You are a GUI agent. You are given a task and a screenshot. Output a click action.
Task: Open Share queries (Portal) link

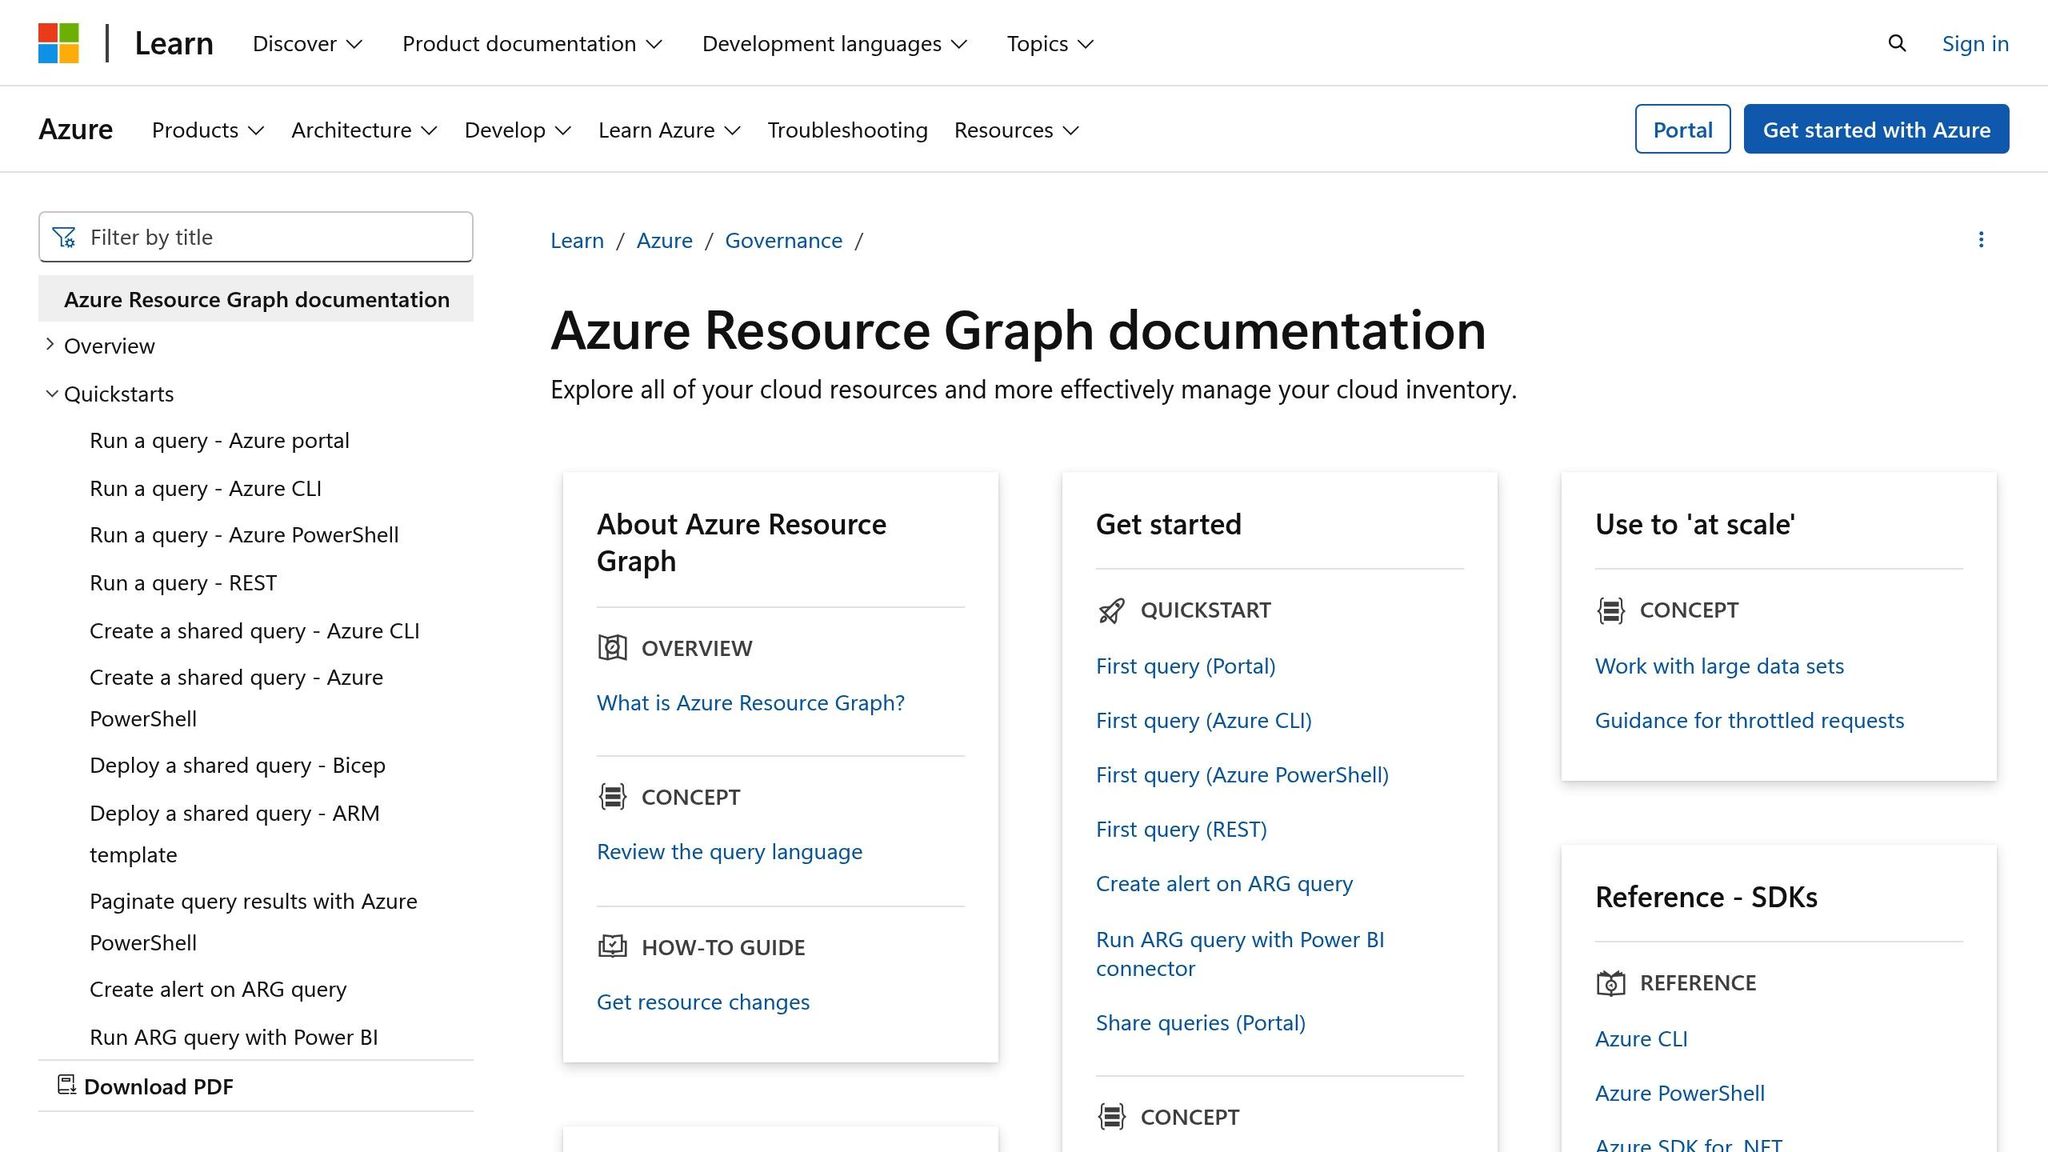click(x=1201, y=1023)
